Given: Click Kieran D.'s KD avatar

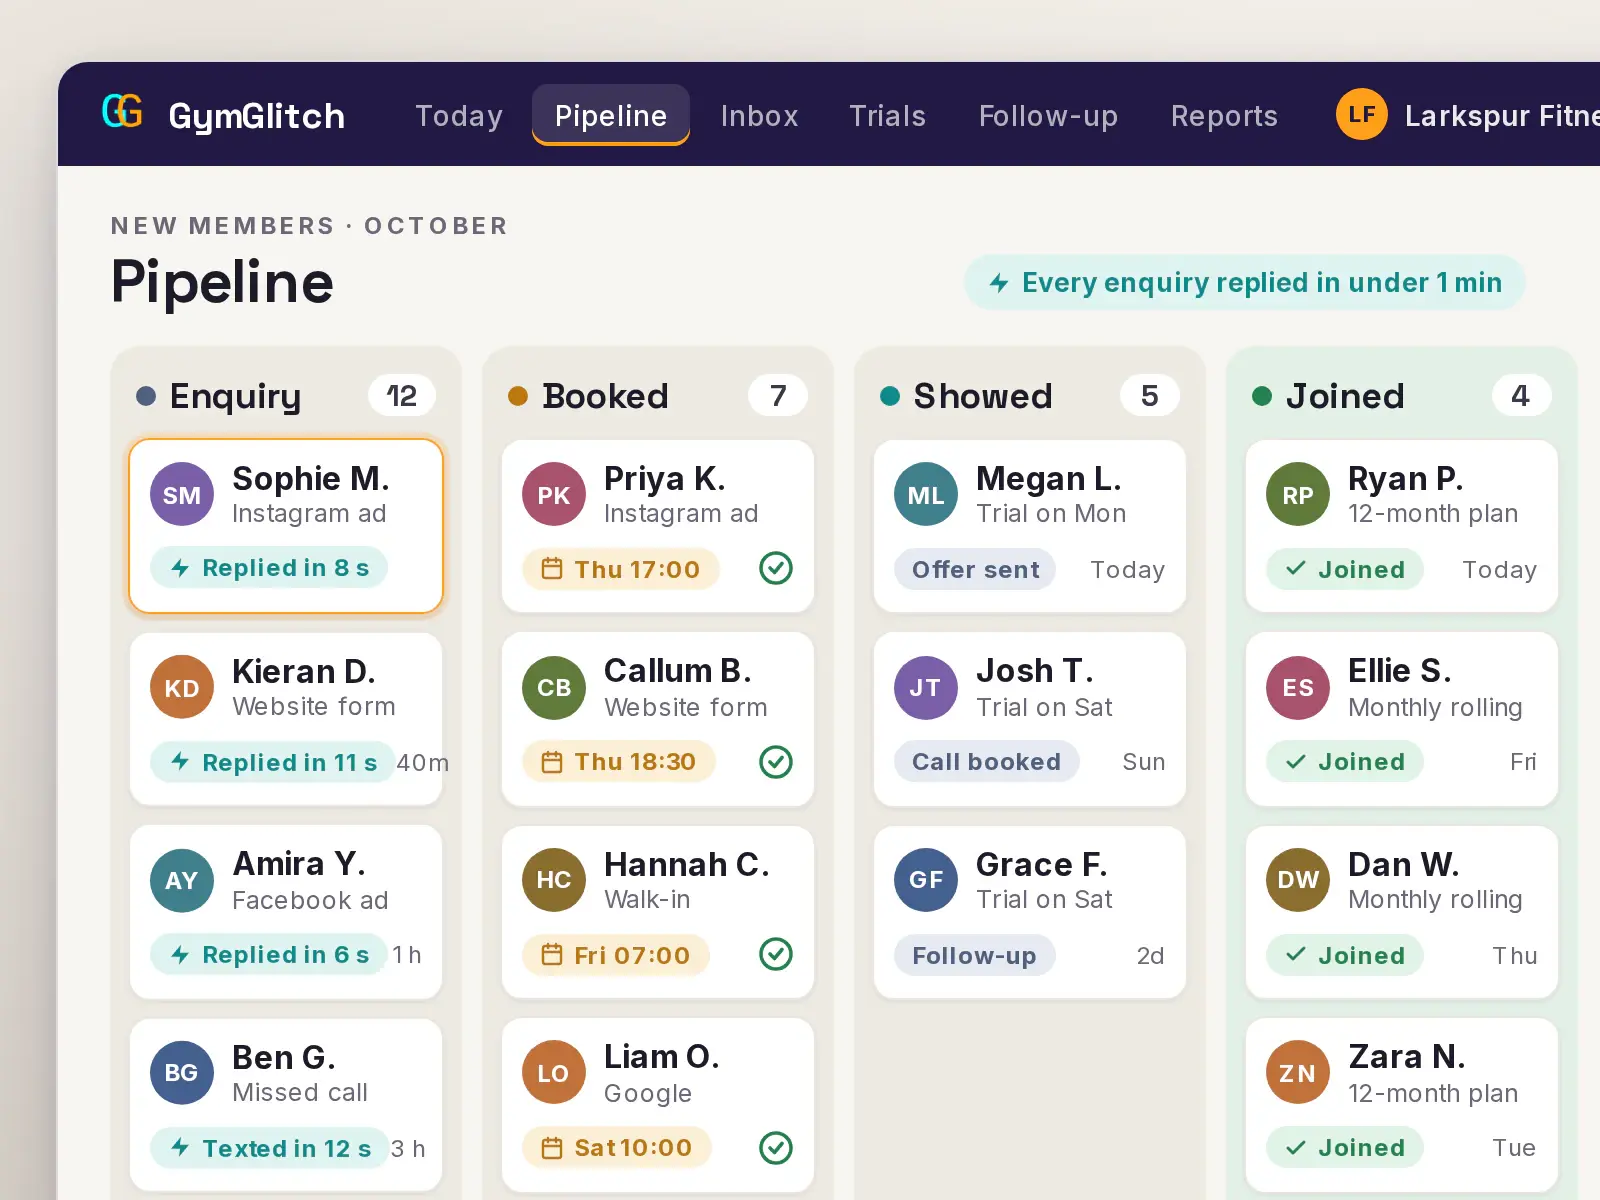Looking at the screenshot, I should pos(182,687).
